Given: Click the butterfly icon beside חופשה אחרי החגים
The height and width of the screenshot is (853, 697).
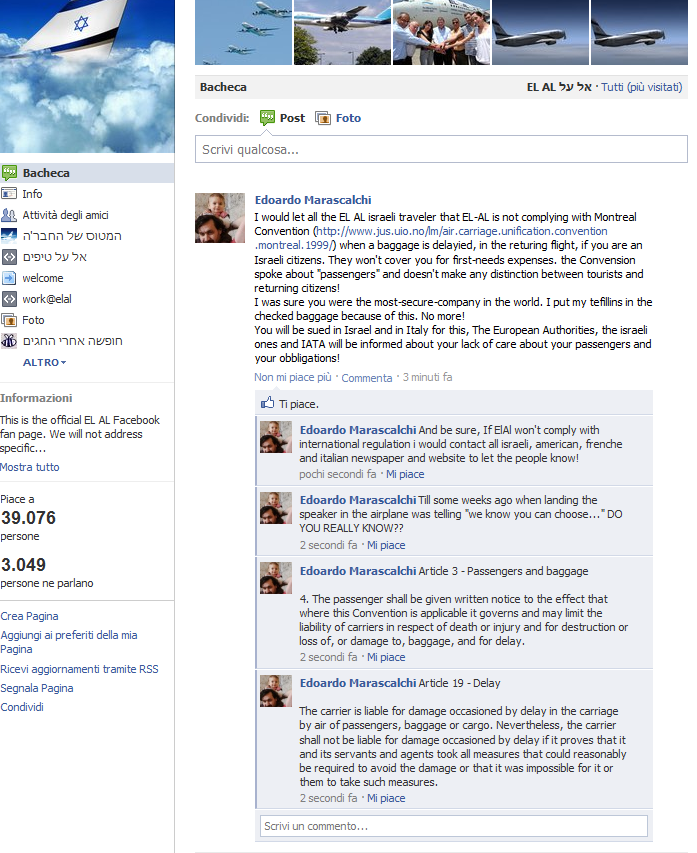Looking at the screenshot, I should click(x=9, y=341).
